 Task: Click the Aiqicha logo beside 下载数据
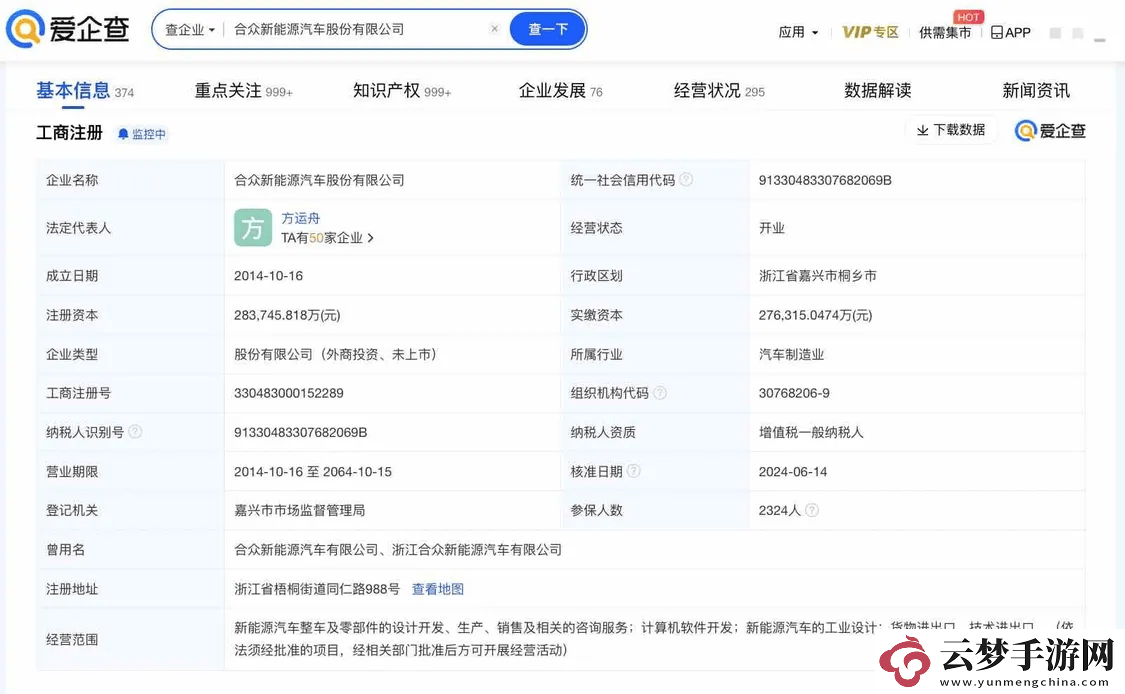[1050, 131]
